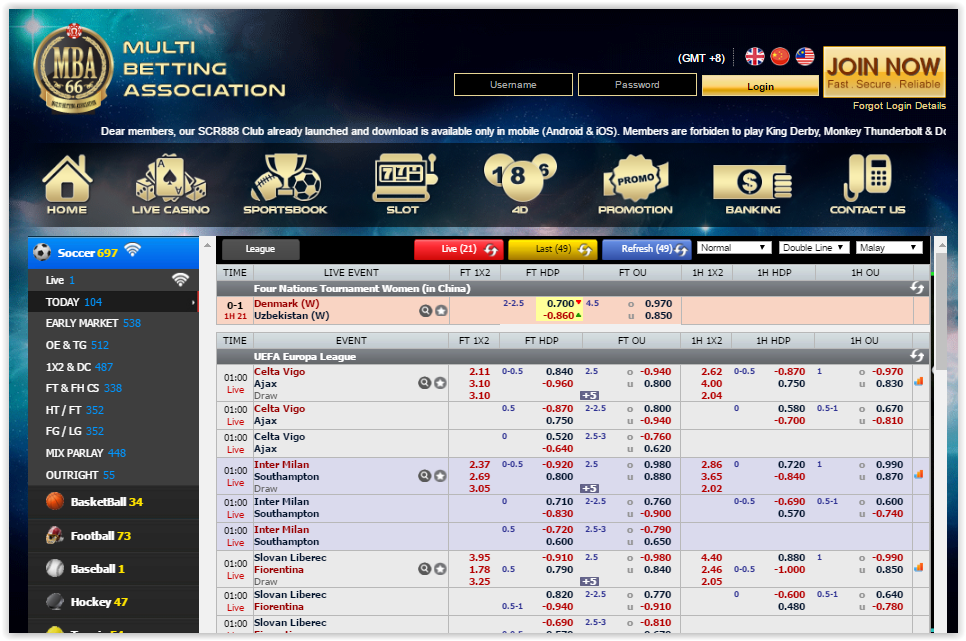966x641 pixels.
Task: Click the red Live (21) button
Action: pos(459,249)
